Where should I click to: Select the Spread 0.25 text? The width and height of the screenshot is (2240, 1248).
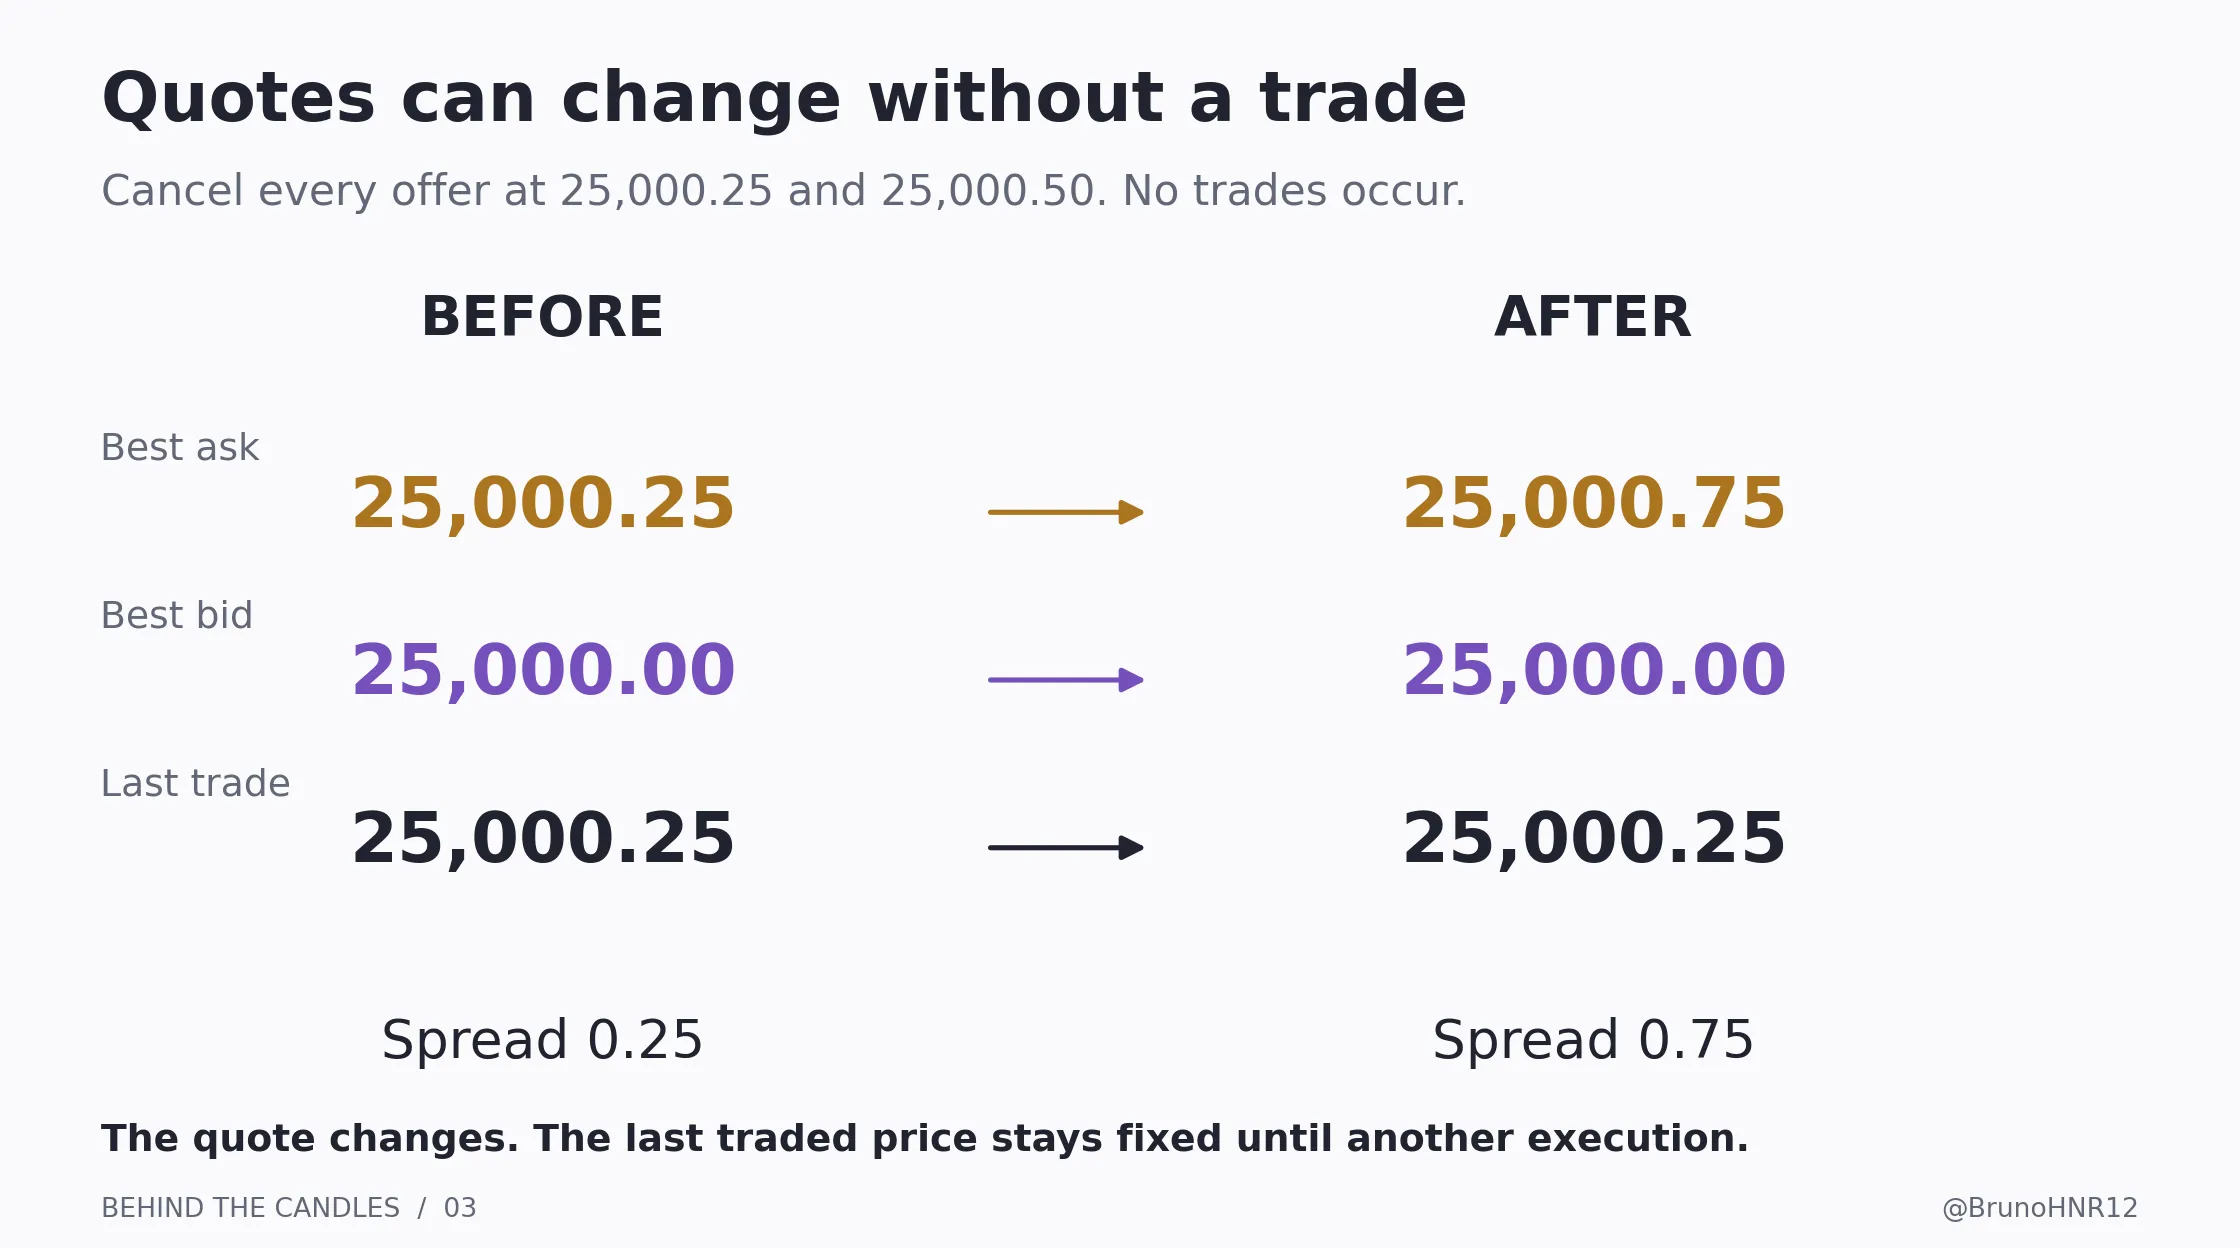click(x=542, y=1041)
